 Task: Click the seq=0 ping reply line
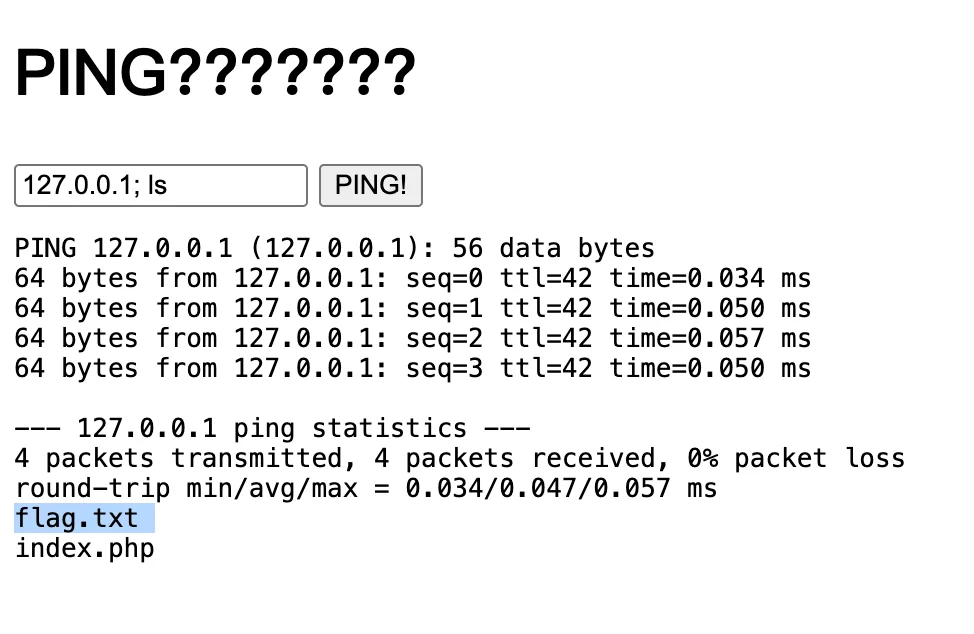pyautogui.click(x=412, y=278)
